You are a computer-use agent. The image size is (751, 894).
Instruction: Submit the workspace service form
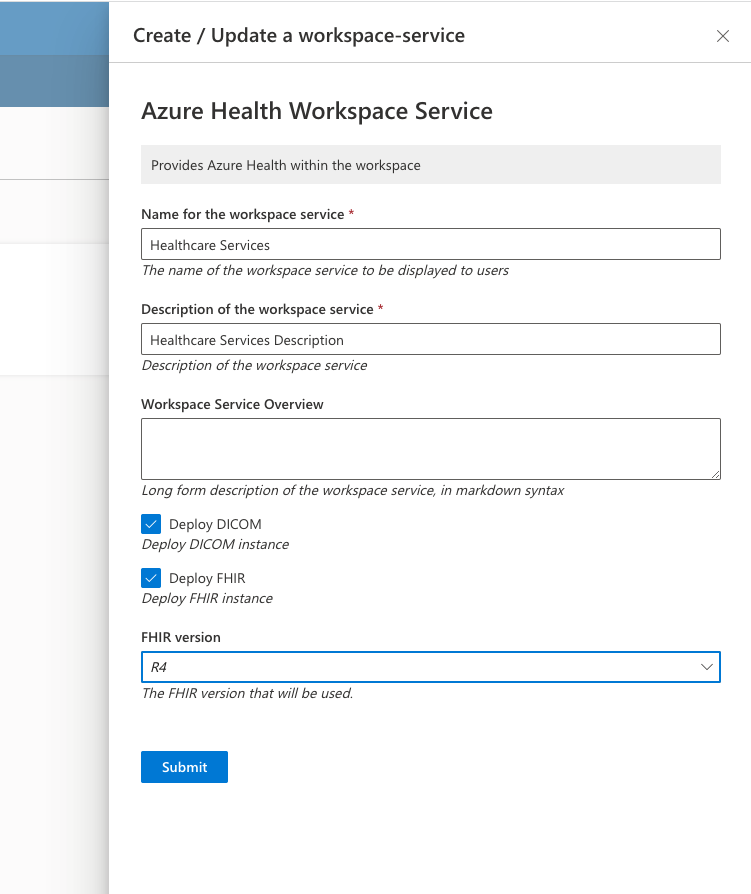click(x=184, y=766)
